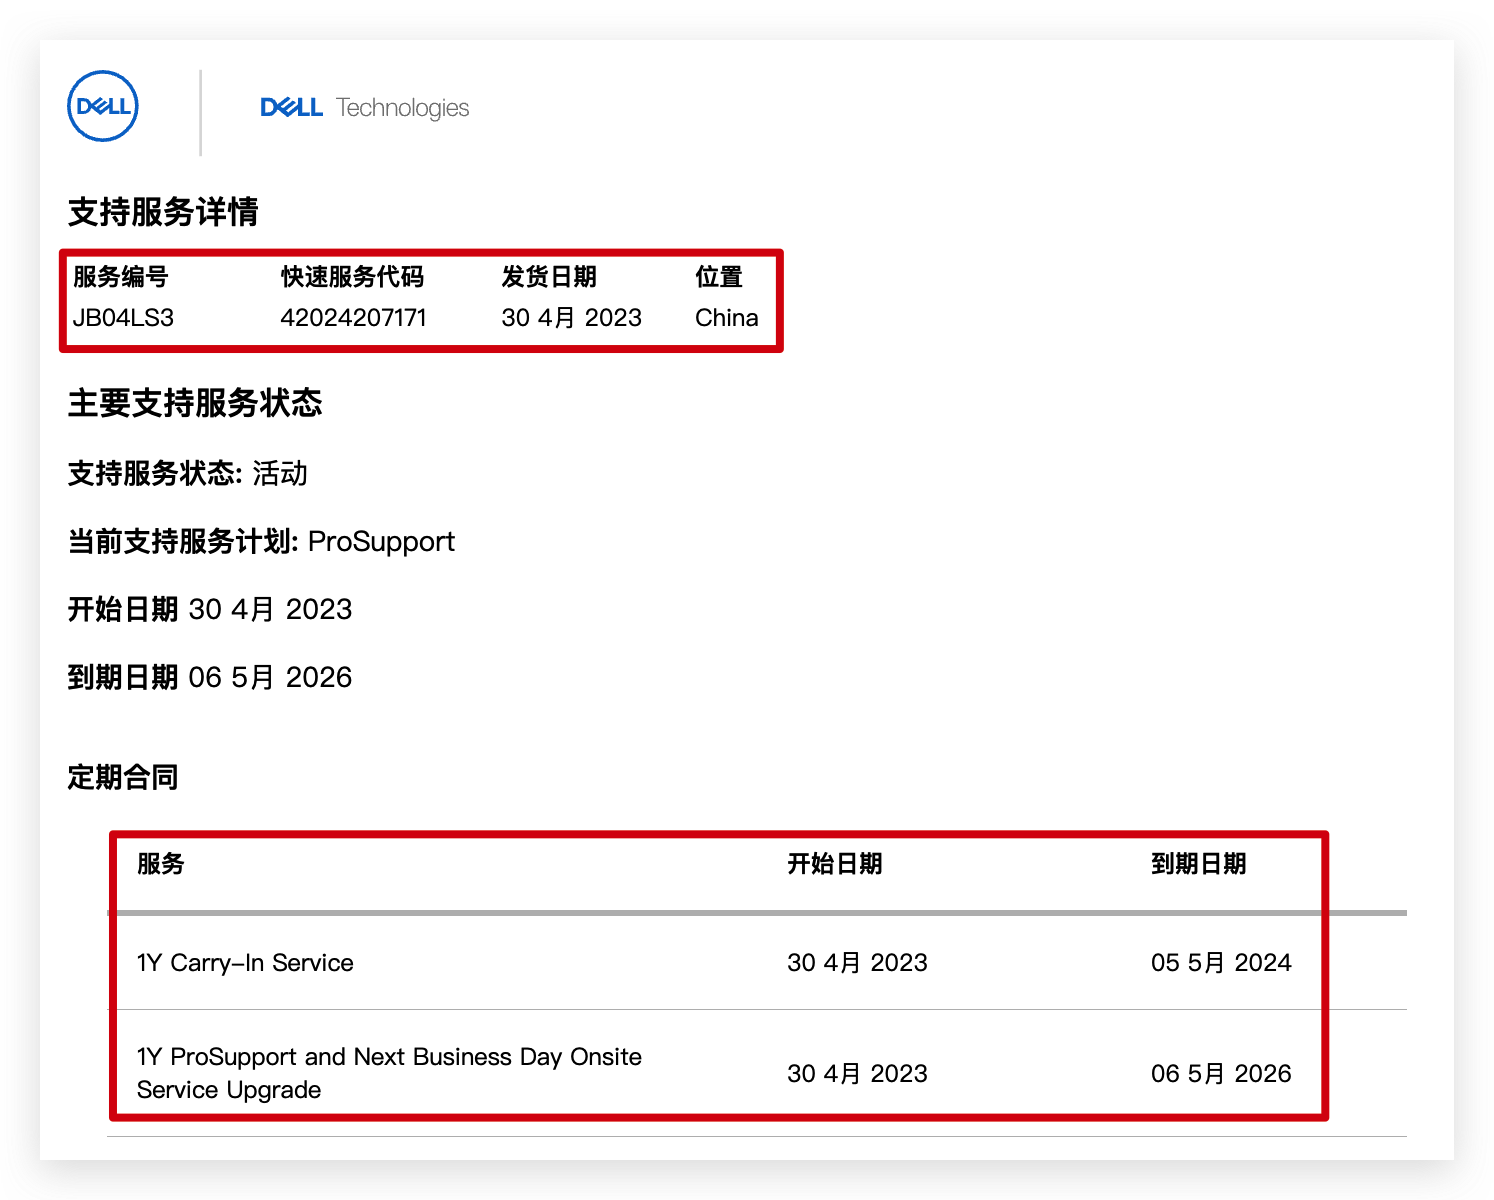Viewport: 1494px width, 1200px height.
Task: Click the 发货日期 value 30 4月 2023
Action: pyautogui.click(x=571, y=318)
